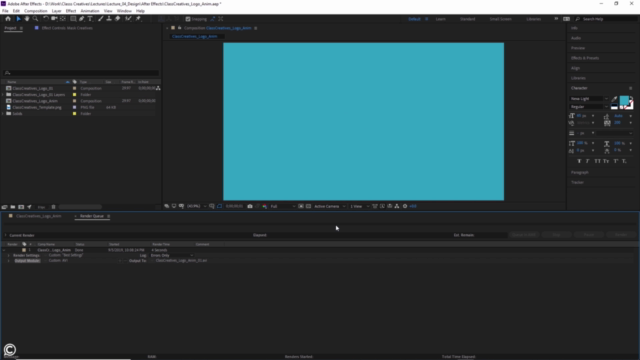Open the File menu
The height and width of the screenshot is (360, 640).
[5, 11]
